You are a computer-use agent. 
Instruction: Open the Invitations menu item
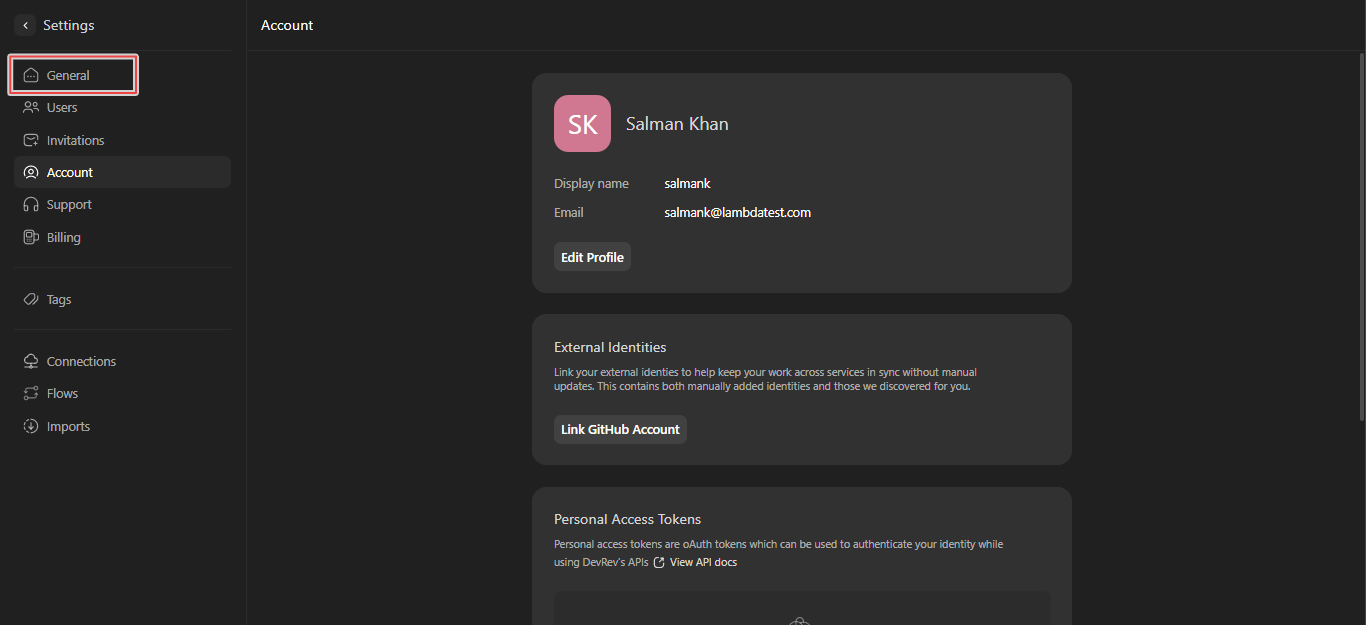[75, 141]
